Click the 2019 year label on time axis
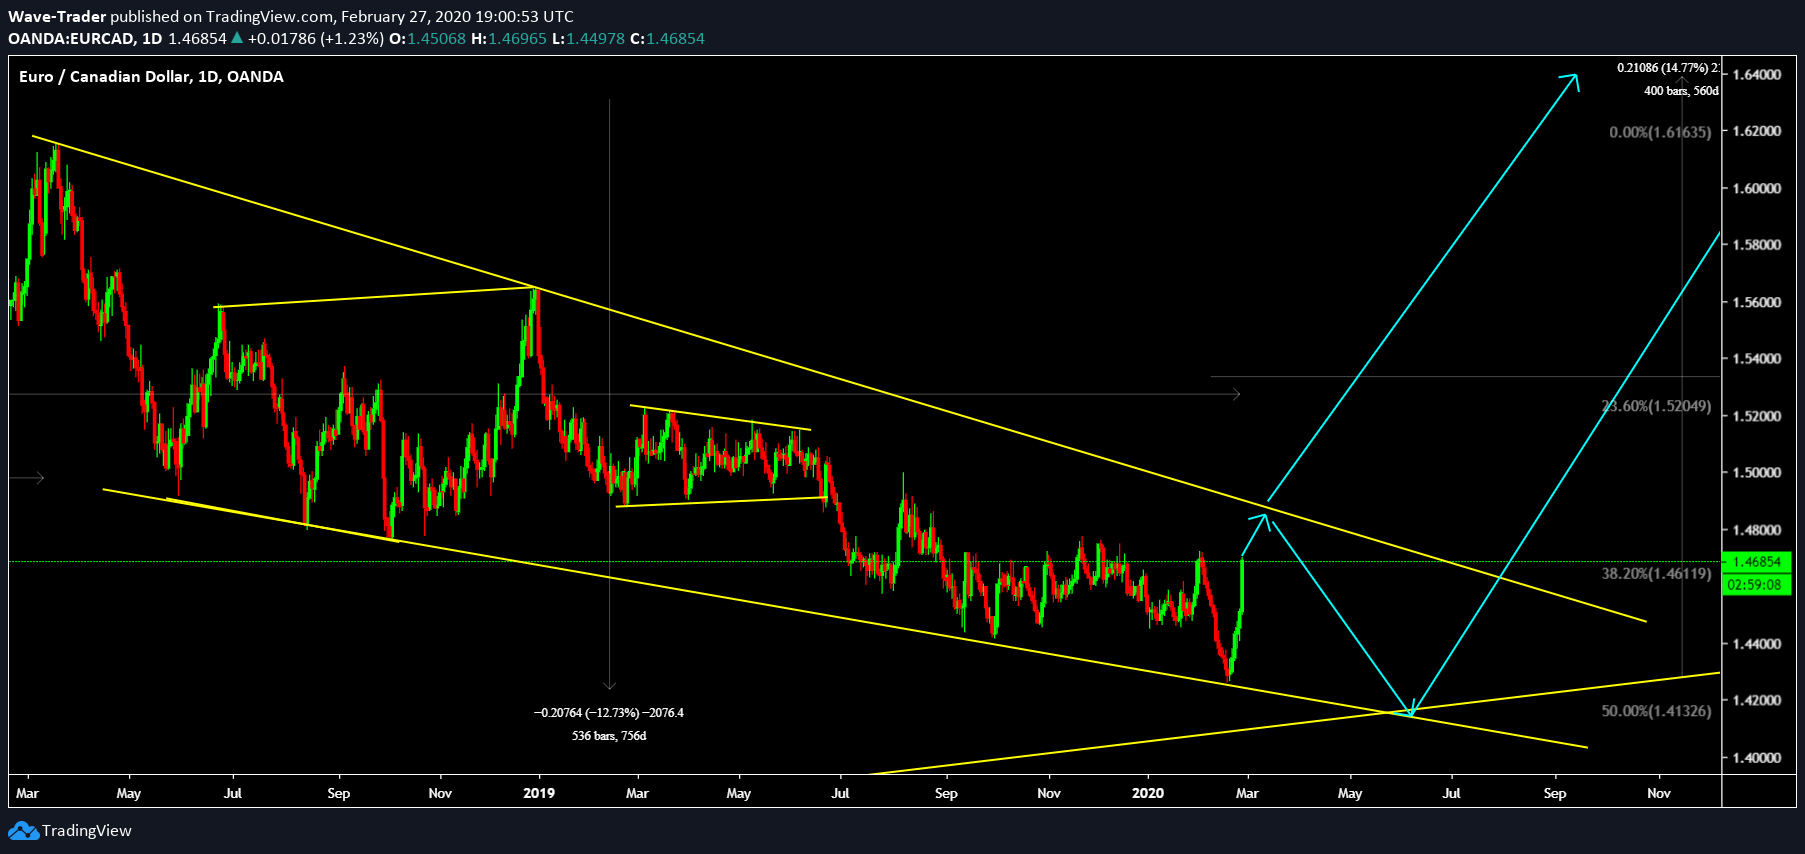 539,793
